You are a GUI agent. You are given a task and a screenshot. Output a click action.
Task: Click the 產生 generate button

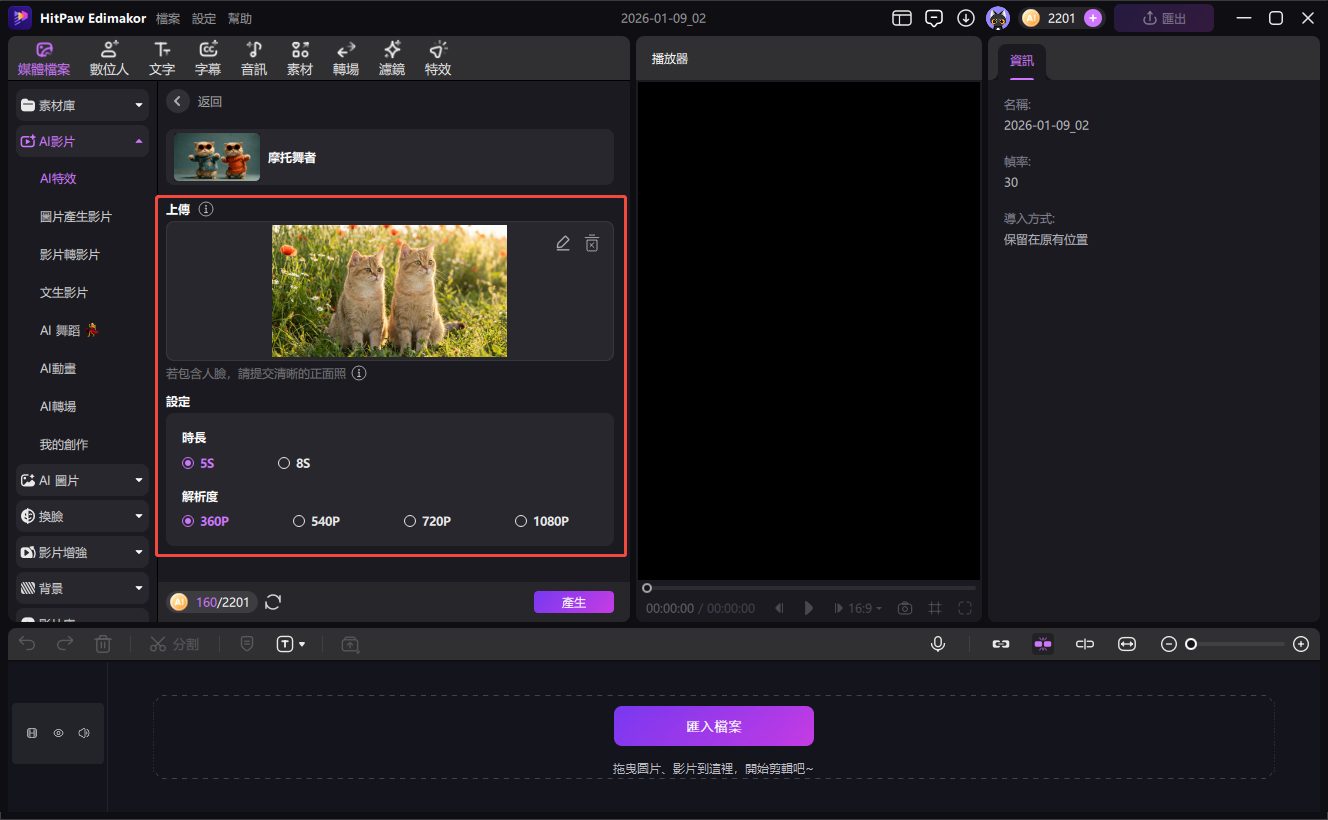(574, 601)
